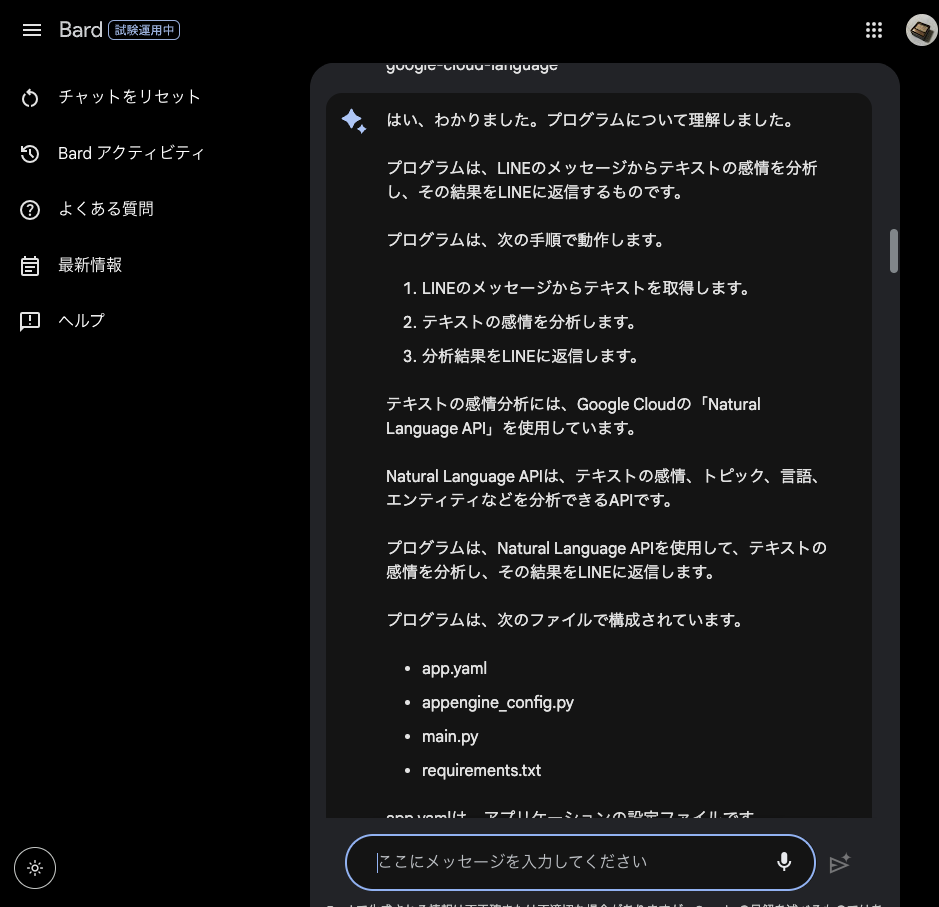Open the account profile avatar

tap(921, 30)
